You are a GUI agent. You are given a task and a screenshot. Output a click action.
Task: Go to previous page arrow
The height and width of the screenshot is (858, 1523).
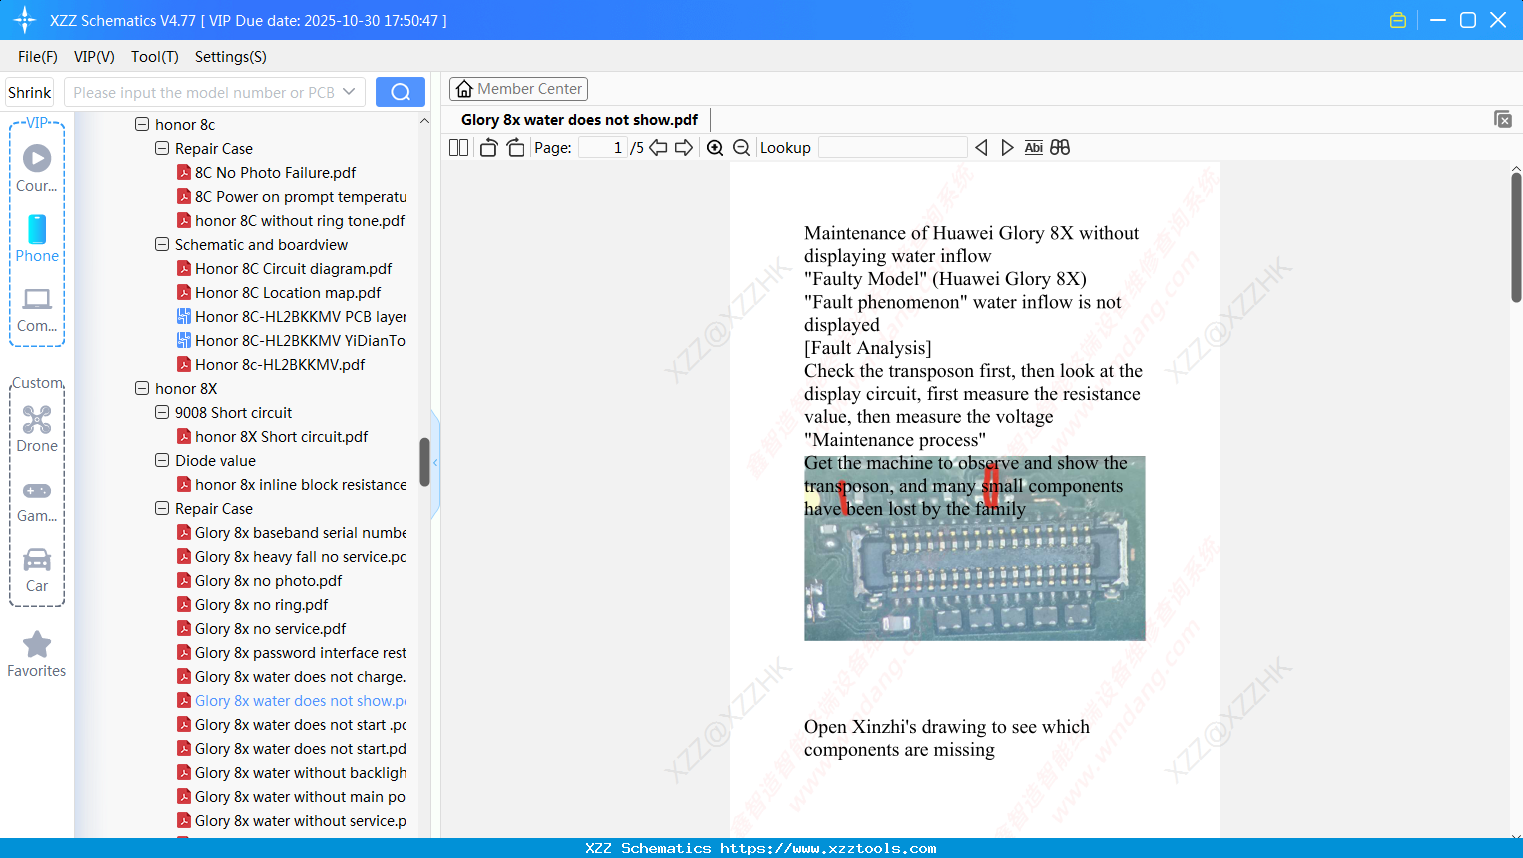click(658, 147)
